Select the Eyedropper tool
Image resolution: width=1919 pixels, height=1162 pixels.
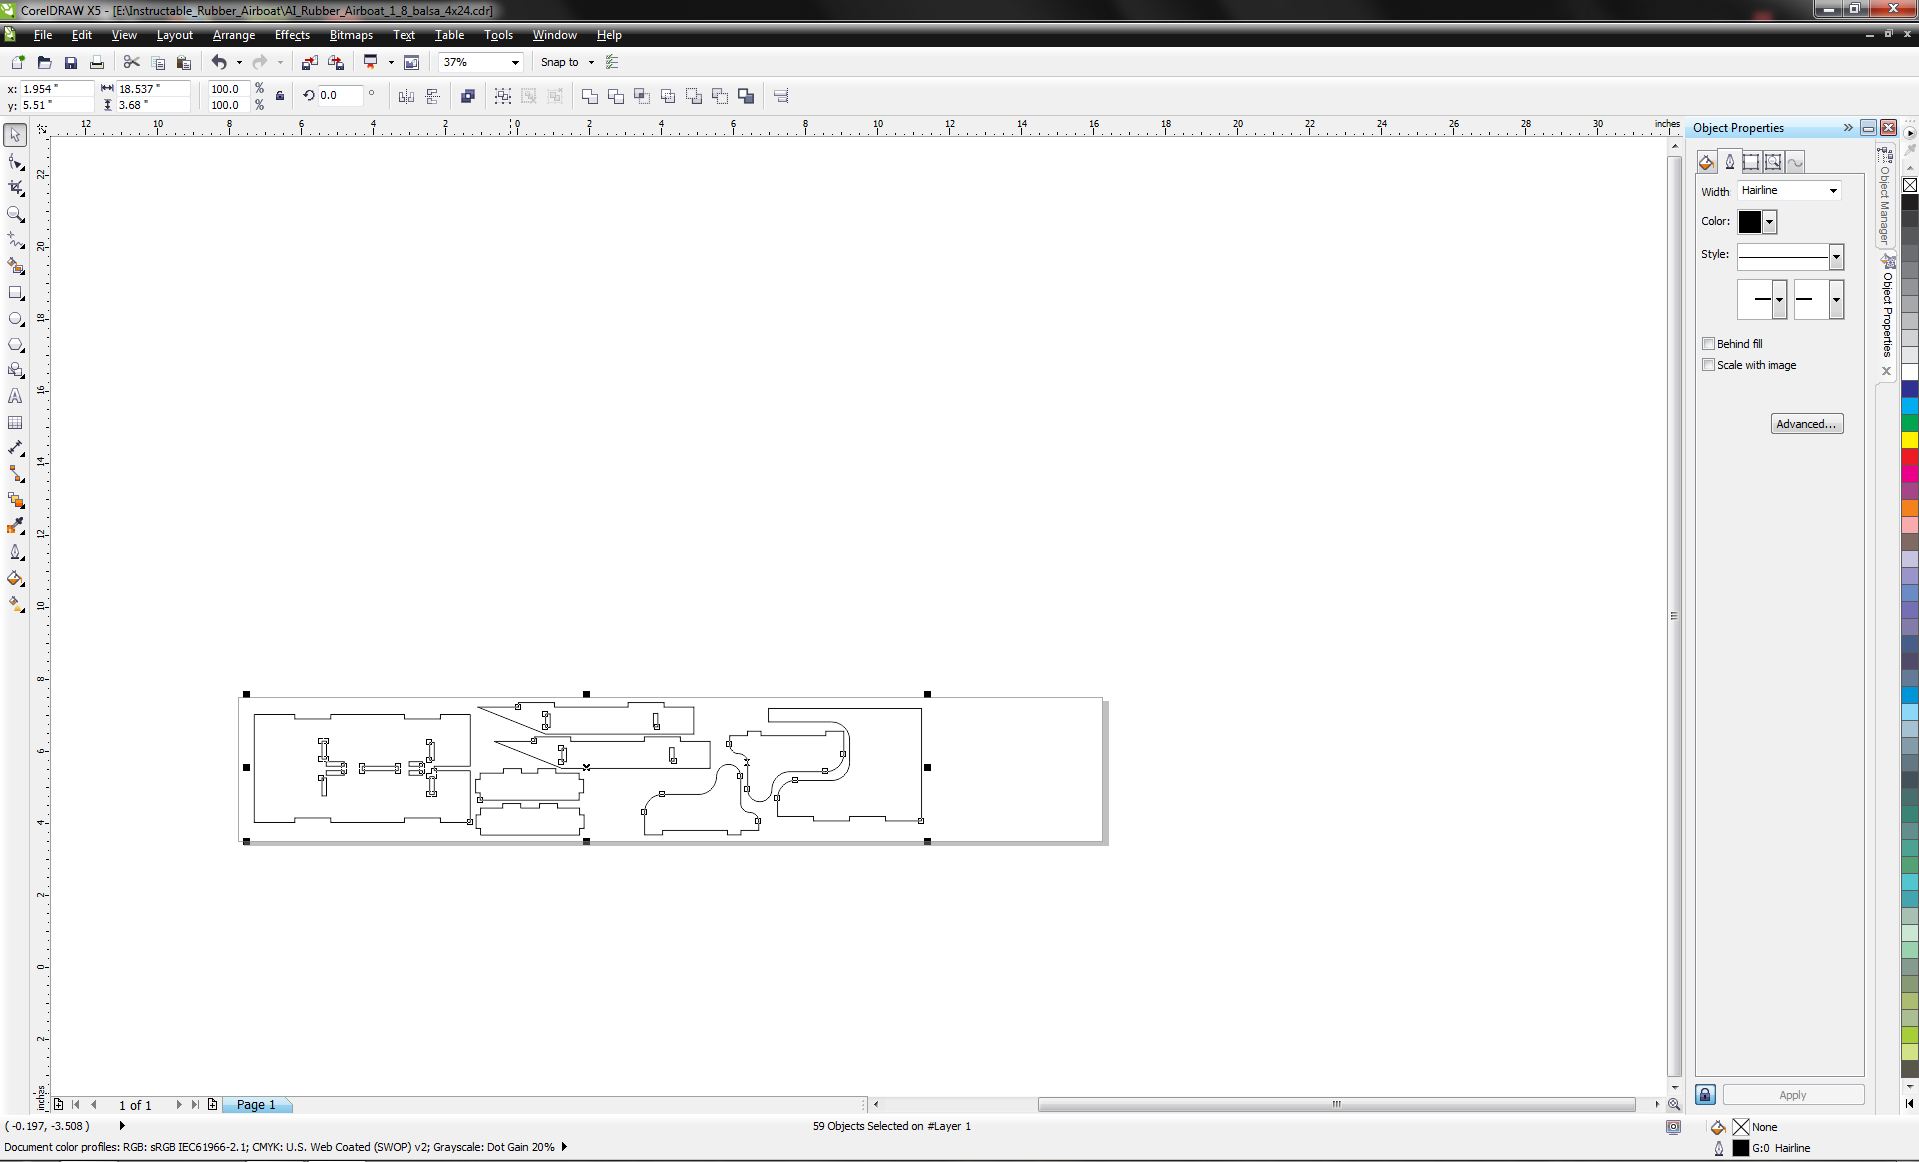16,527
